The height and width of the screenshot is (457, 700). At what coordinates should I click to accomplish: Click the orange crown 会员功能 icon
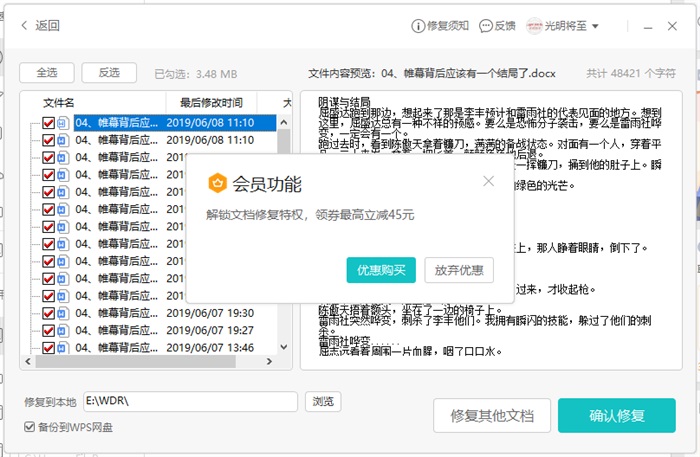pyautogui.click(x=217, y=183)
